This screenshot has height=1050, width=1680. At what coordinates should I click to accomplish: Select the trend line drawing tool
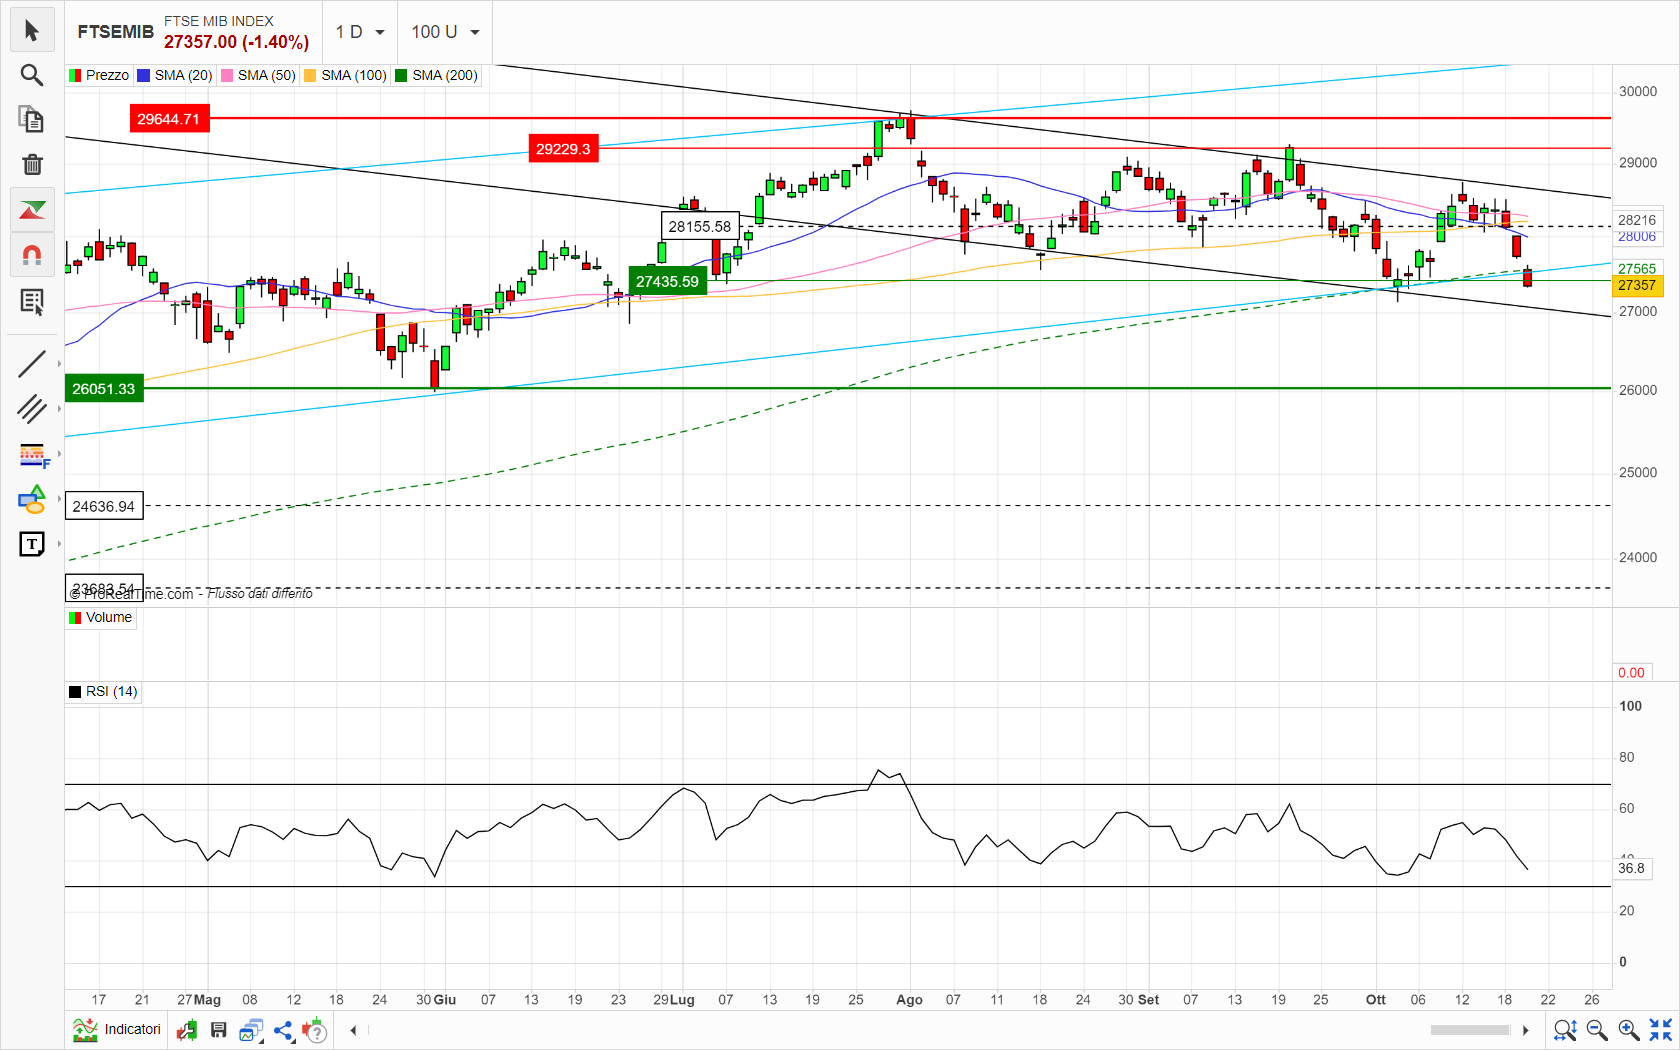(32, 364)
